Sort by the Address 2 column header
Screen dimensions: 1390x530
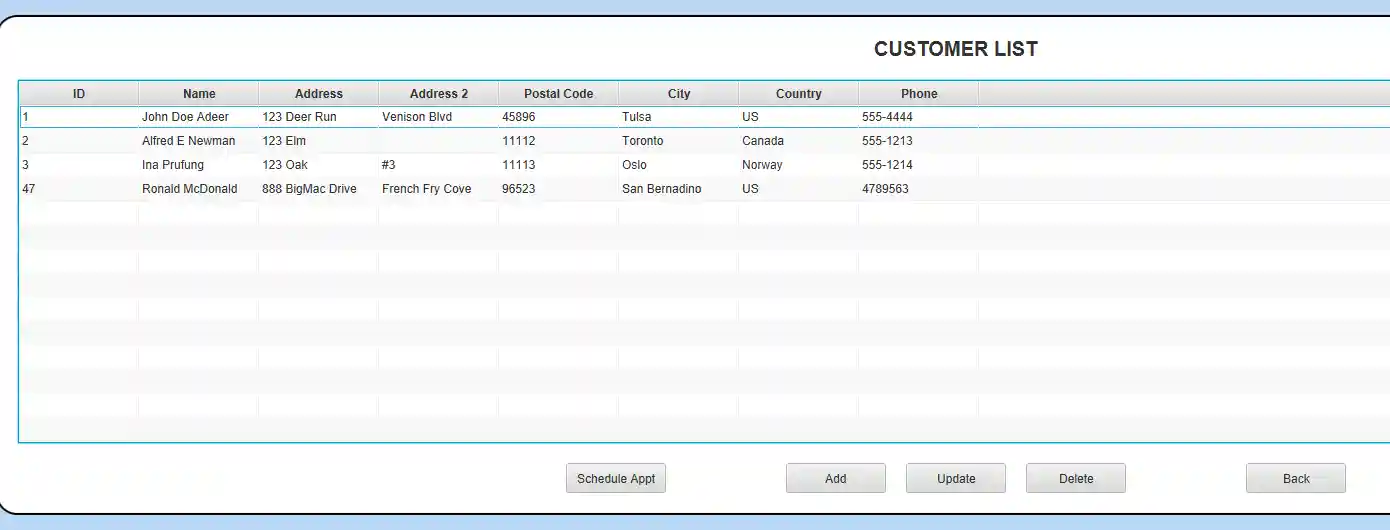pos(439,93)
